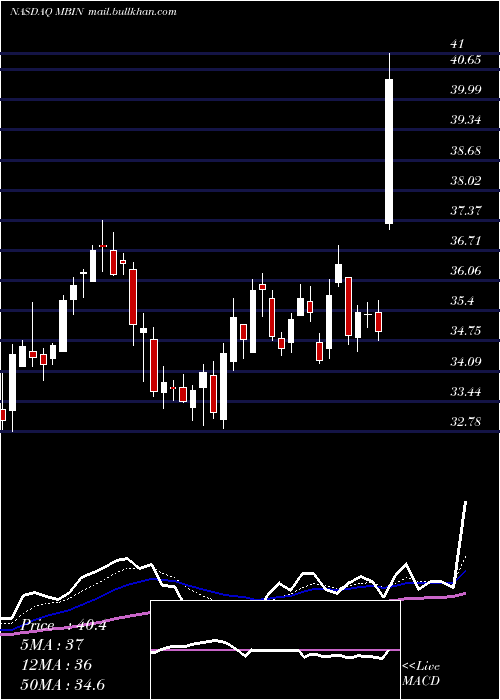The width and height of the screenshot is (500, 700).
Task: Click the price label 35.4
Action: (463, 301)
